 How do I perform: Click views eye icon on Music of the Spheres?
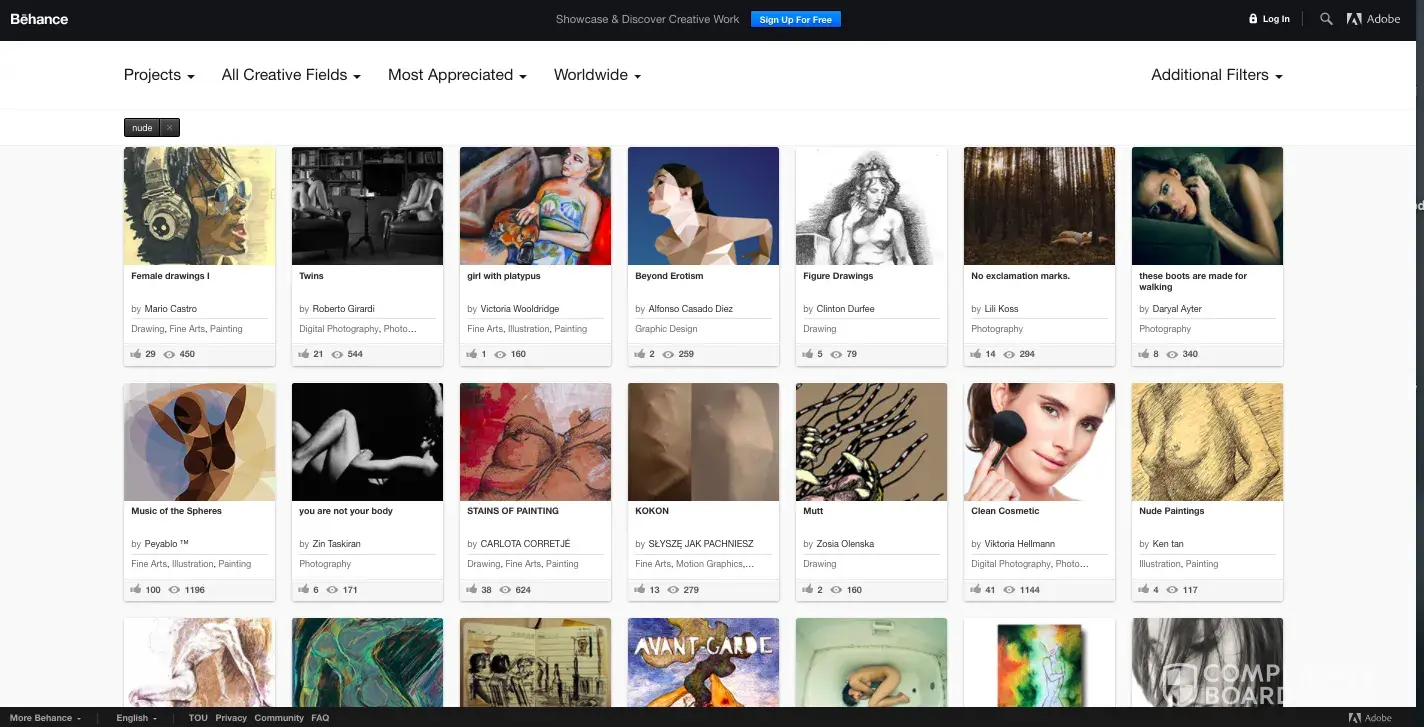click(174, 590)
